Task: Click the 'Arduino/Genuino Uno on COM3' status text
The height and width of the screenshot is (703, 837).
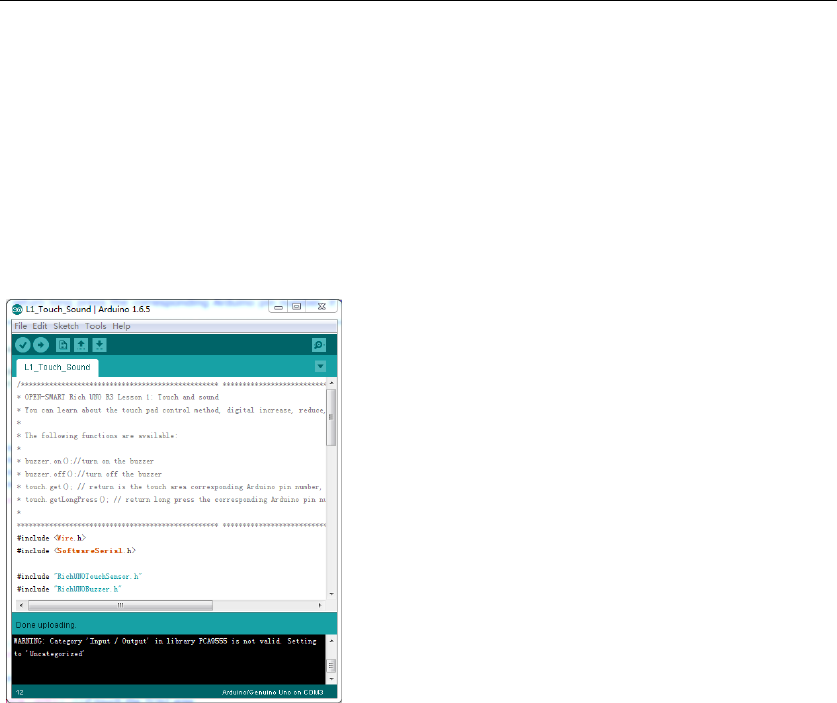Action: (273, 692)
